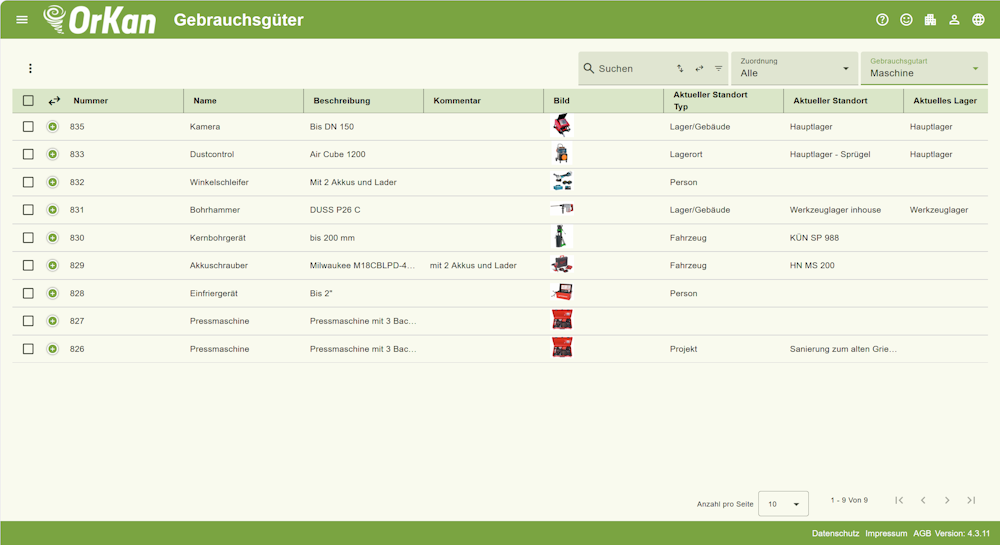Viewport: 1000px width, 545px height.
Task: Click the 'Hauptlager - Sprügel' cell
Action: (x=830, y=154)
